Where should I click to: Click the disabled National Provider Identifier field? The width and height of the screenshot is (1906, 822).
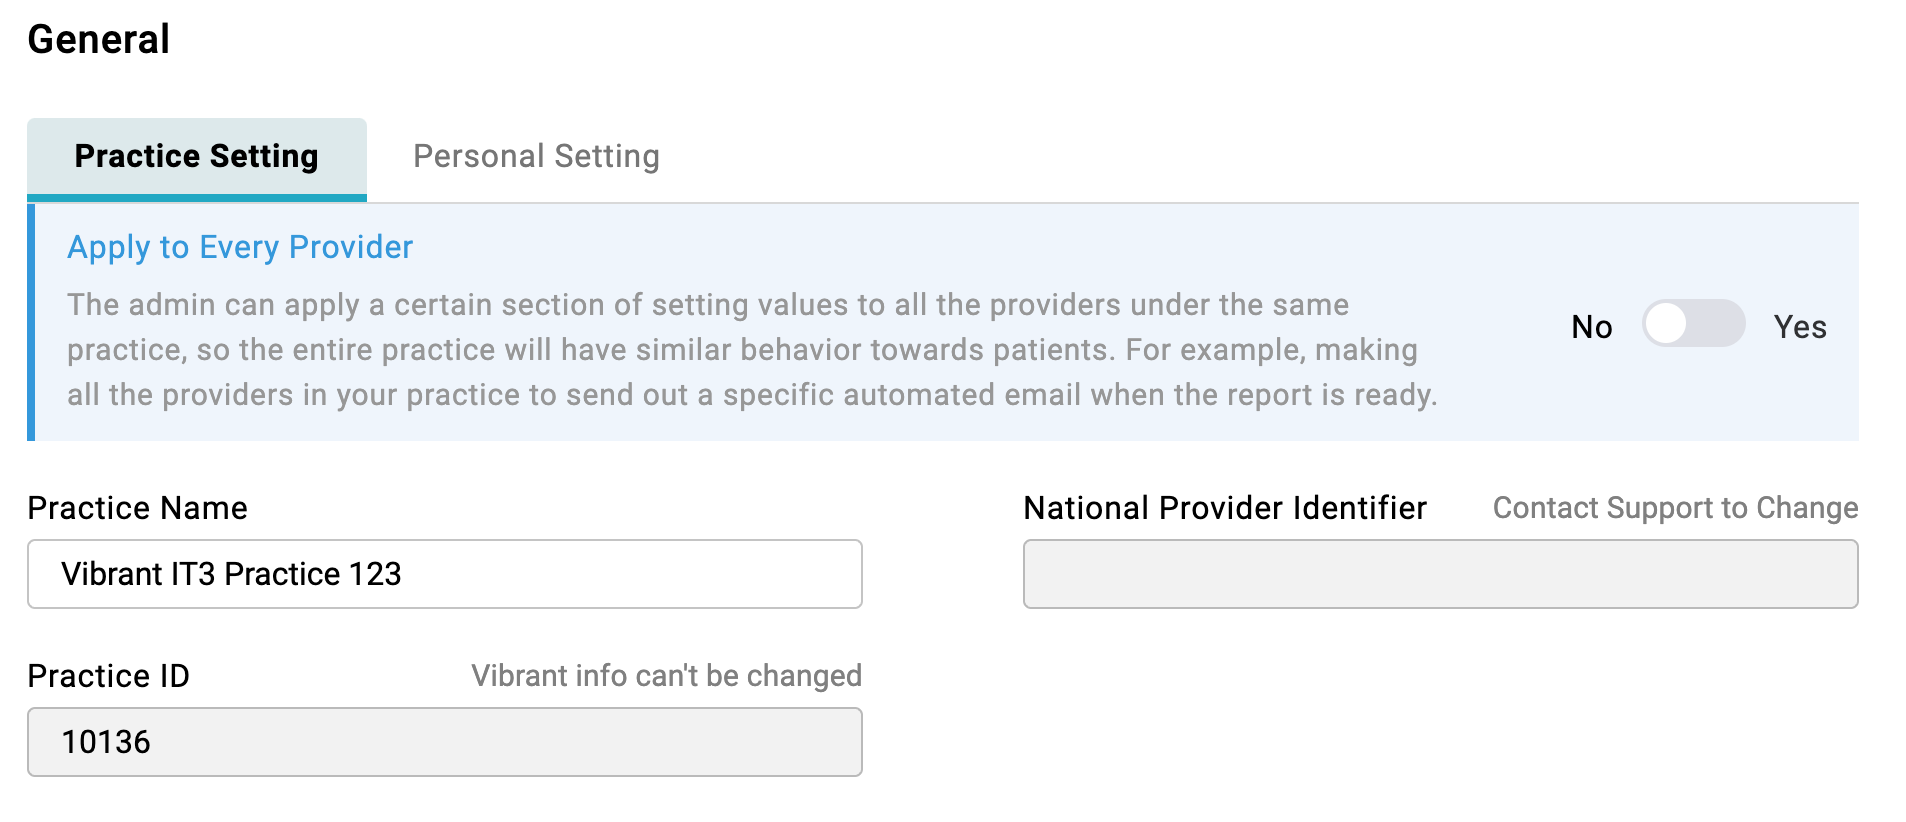(x=1440, y=574)
